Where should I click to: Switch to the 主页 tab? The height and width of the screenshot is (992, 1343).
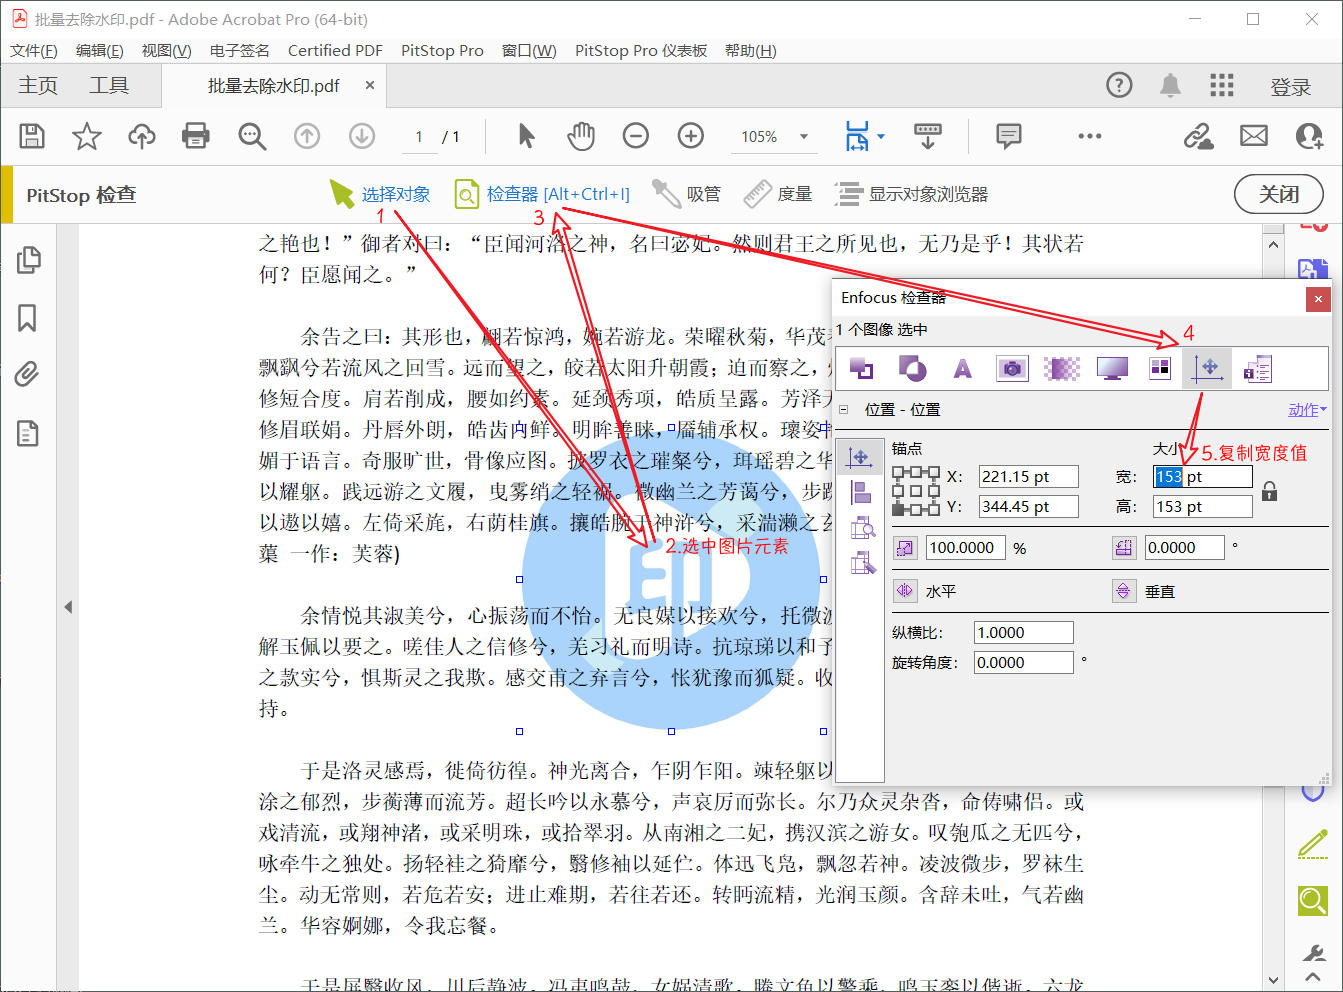[38, 86]
